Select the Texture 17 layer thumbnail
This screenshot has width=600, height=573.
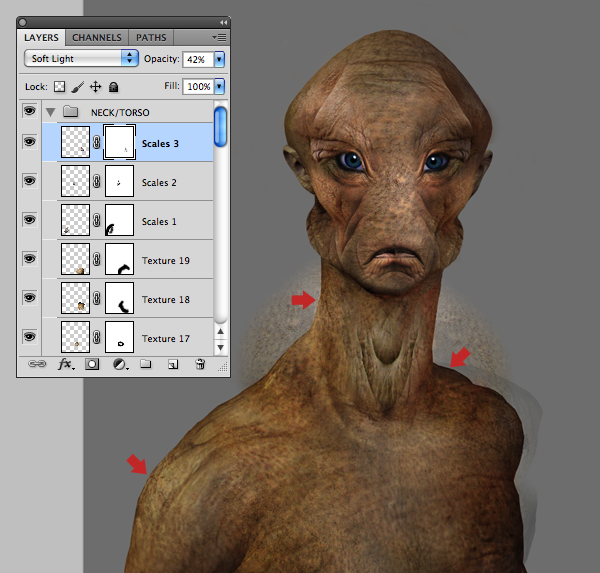(75, 337)
